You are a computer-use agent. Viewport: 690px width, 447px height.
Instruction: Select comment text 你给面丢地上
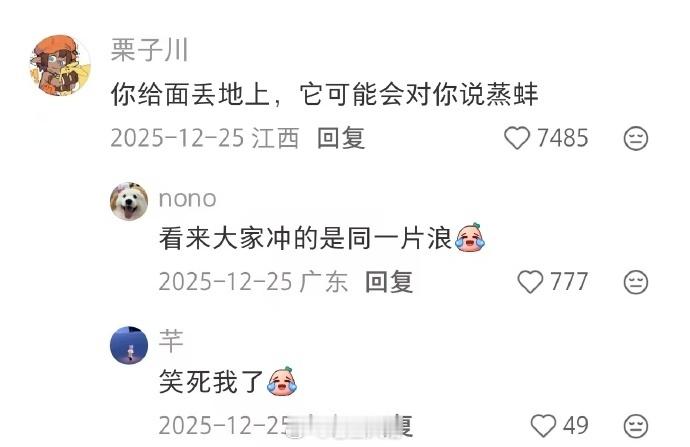pos(190,95)
